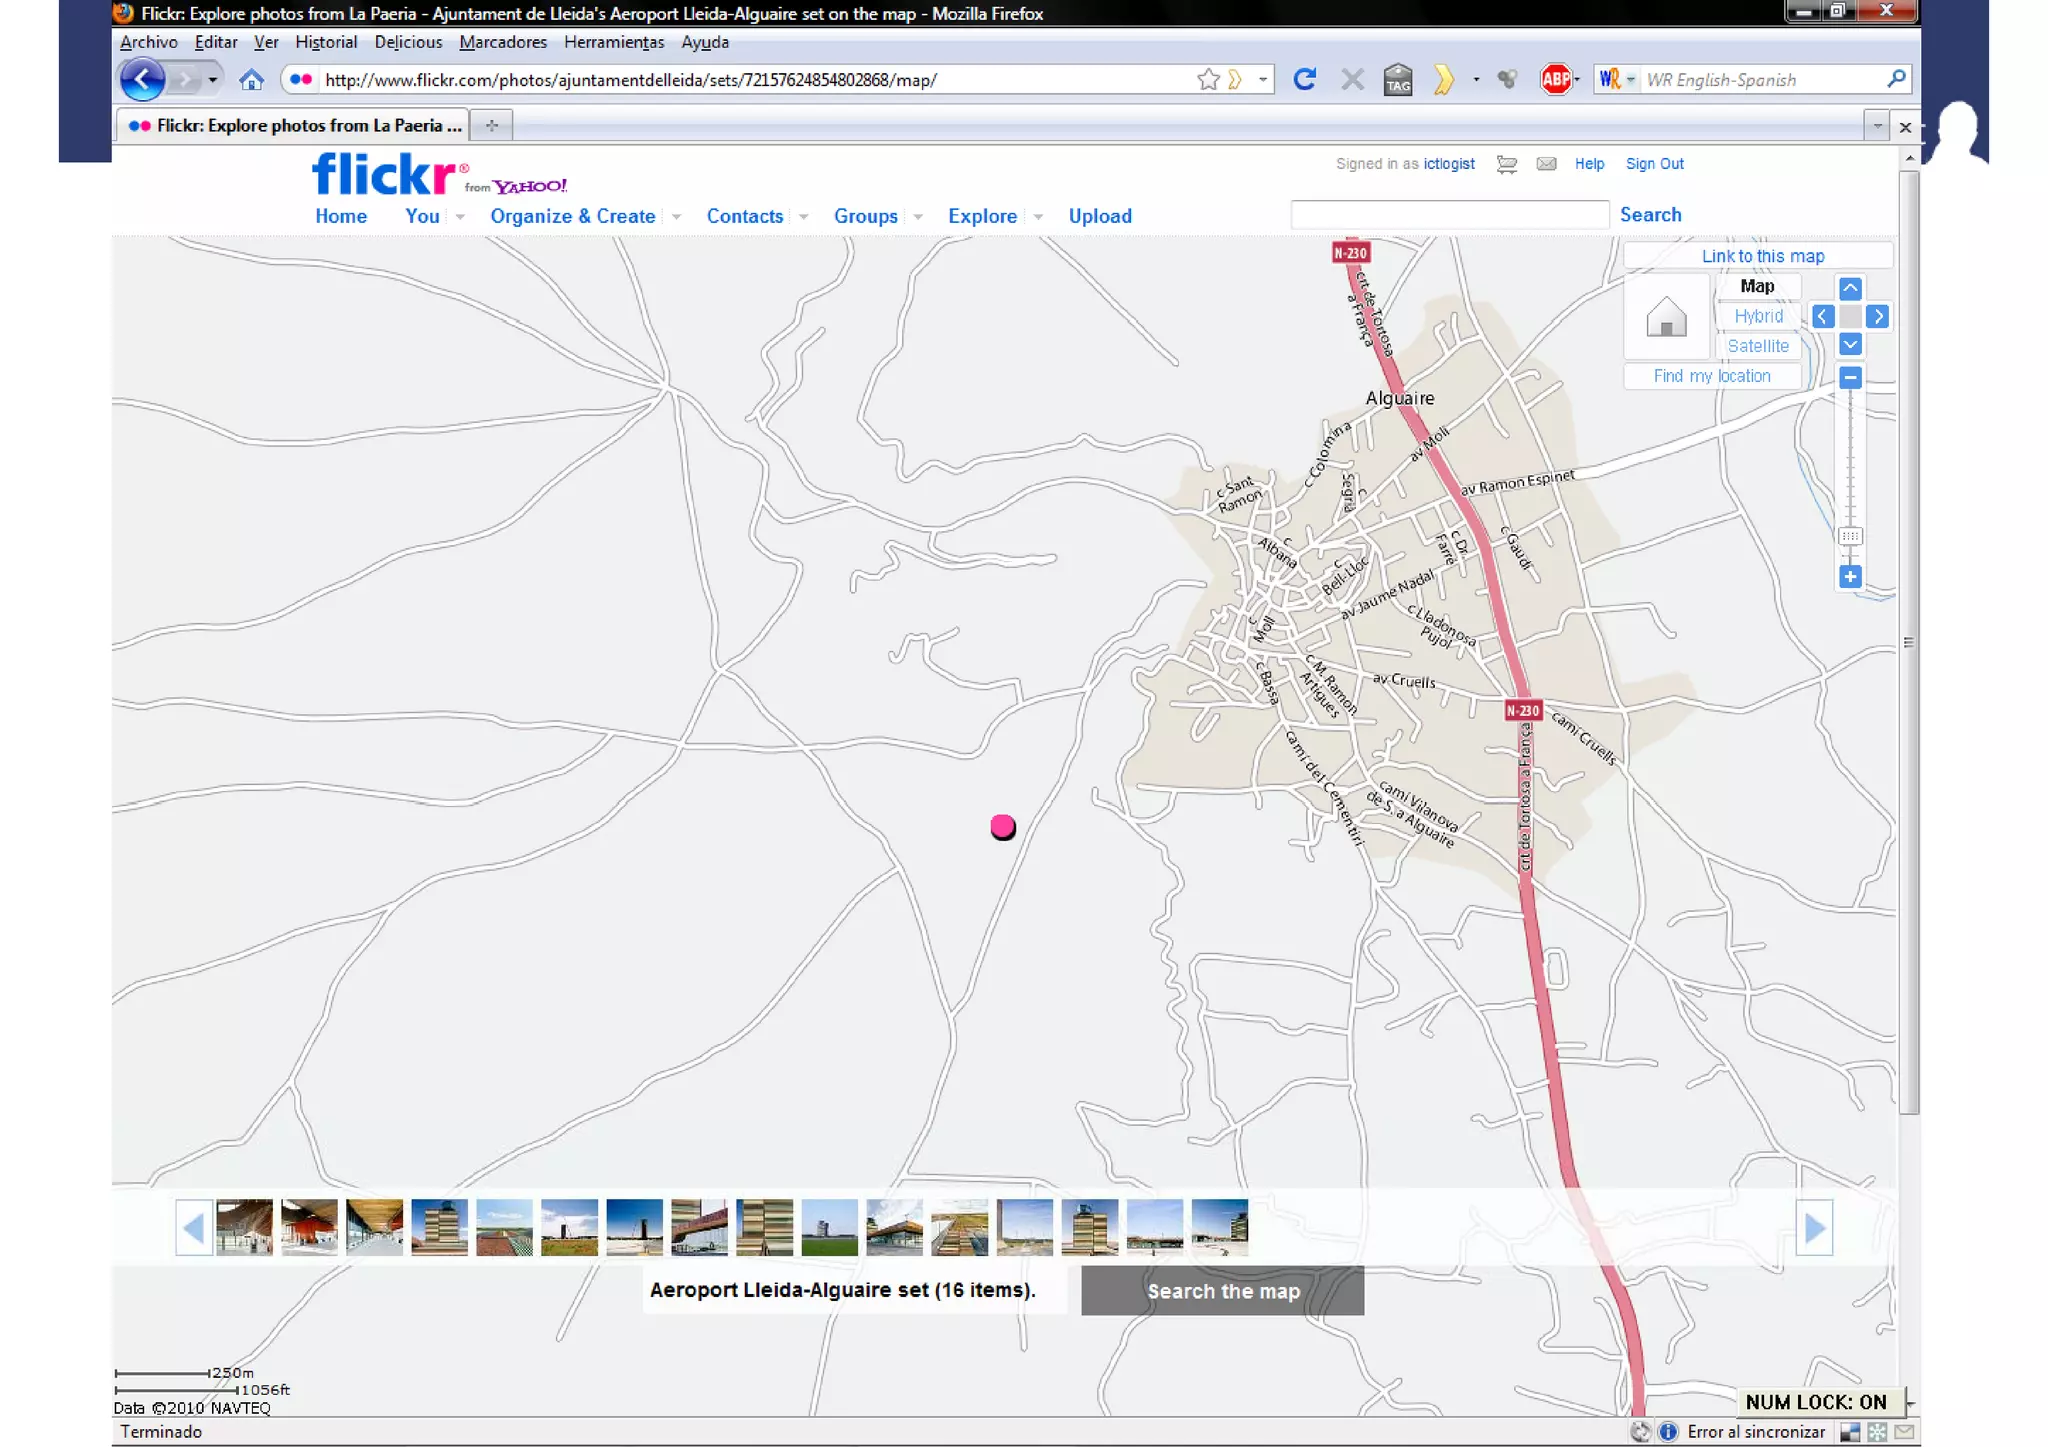The width and height of the screenshot is (2048, 1447).
Task: Select the Map view mode
Action: tap(1756, 286)
